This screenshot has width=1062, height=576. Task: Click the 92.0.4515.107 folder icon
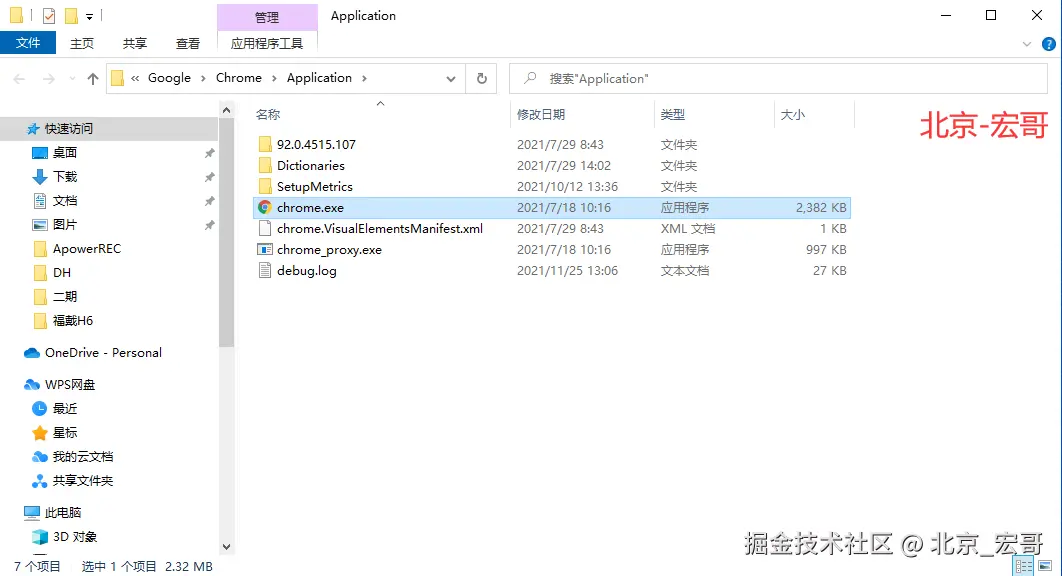[265, 144]
